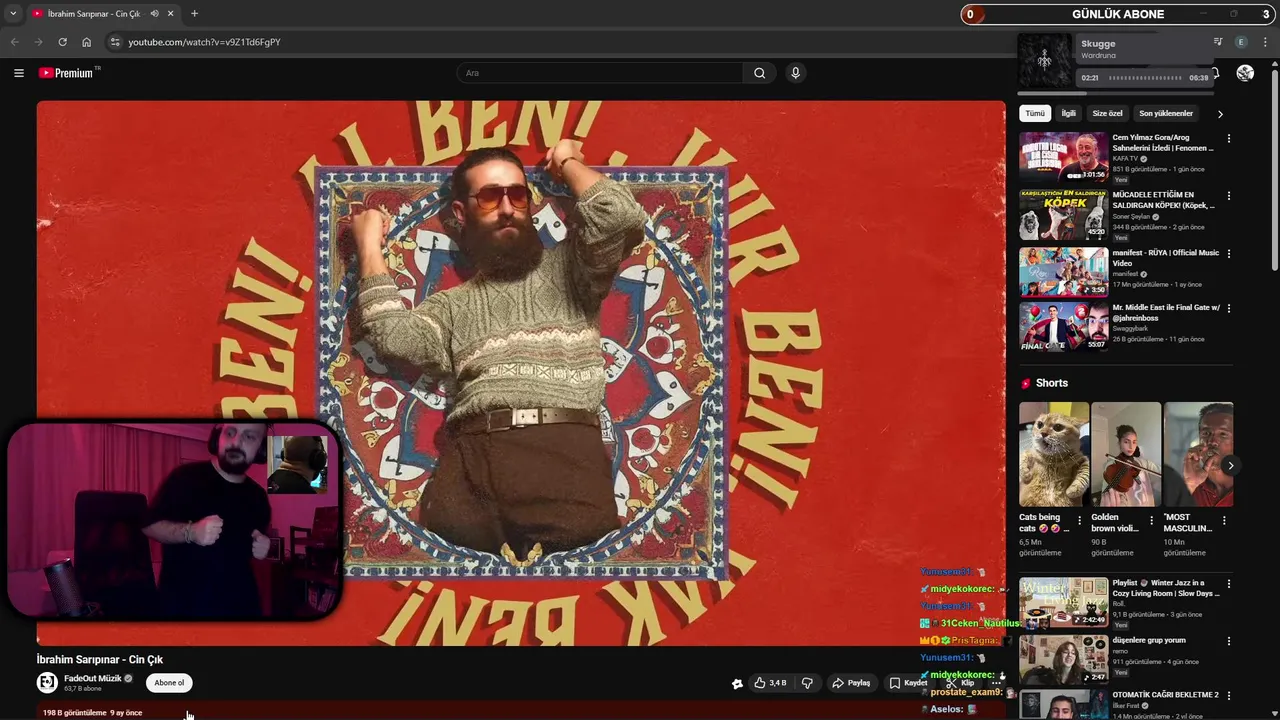The width and height of the screenshot is (1280, 720).
Task: Save video with 'Kaydet' button
Action: click(908, 683)
